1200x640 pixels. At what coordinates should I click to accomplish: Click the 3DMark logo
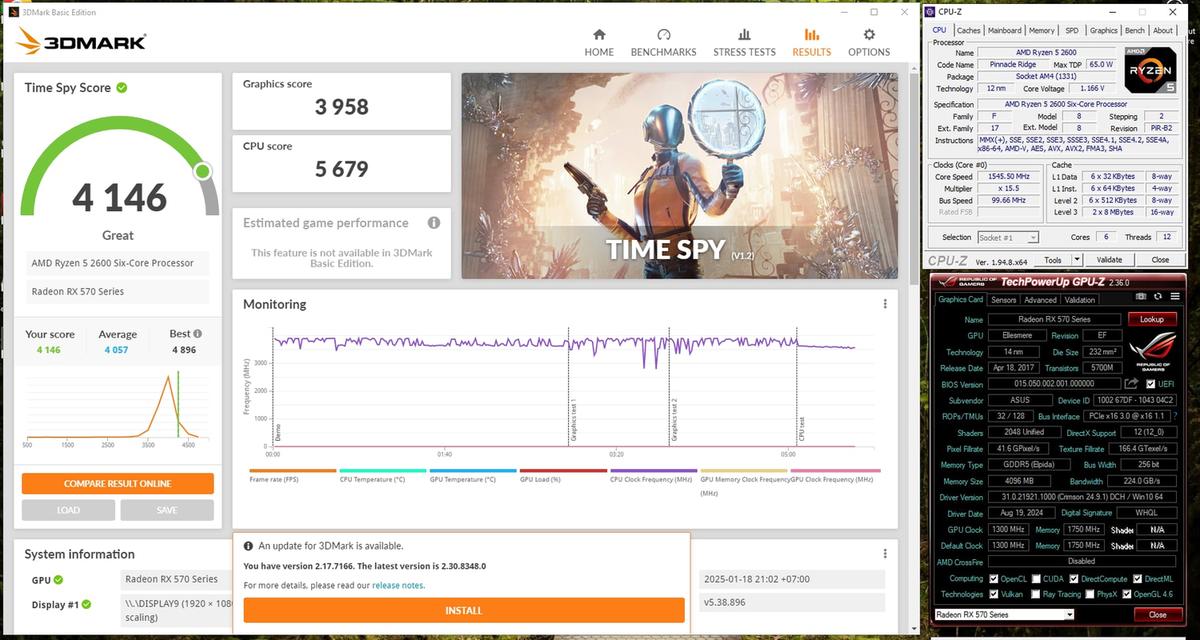point(83,41)
